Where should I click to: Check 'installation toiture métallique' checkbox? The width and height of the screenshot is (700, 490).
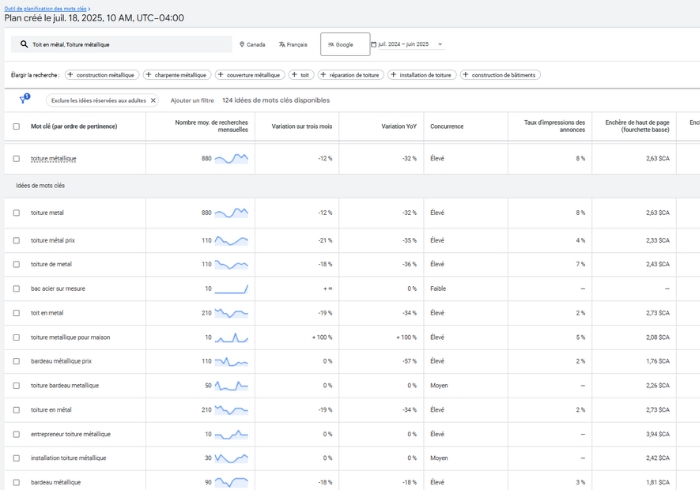click(x=17, y=458)
